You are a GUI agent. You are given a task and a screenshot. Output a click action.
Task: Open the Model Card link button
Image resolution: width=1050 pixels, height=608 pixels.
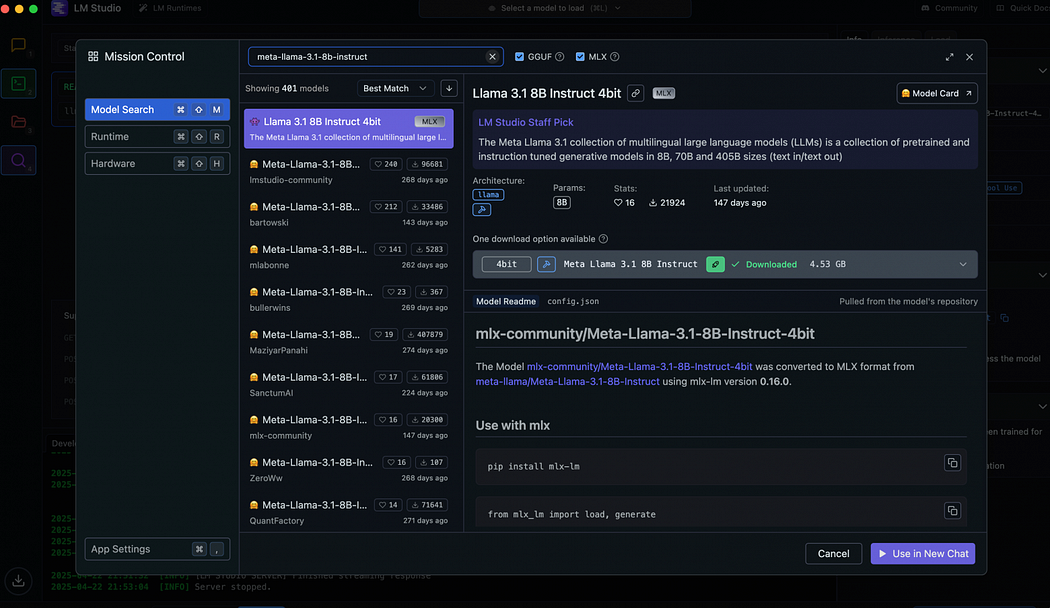[x=937, y=94]
